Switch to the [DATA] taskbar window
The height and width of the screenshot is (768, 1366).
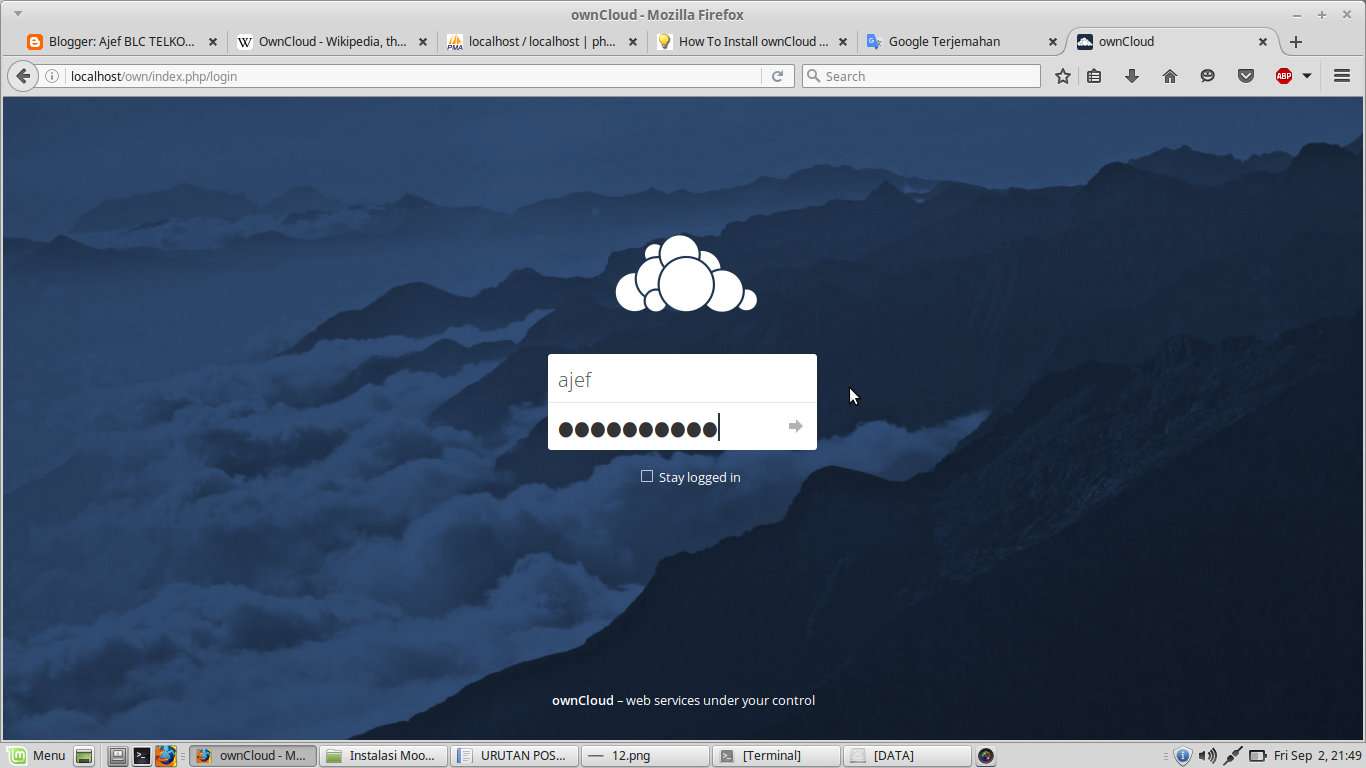(x=907, y=756)
